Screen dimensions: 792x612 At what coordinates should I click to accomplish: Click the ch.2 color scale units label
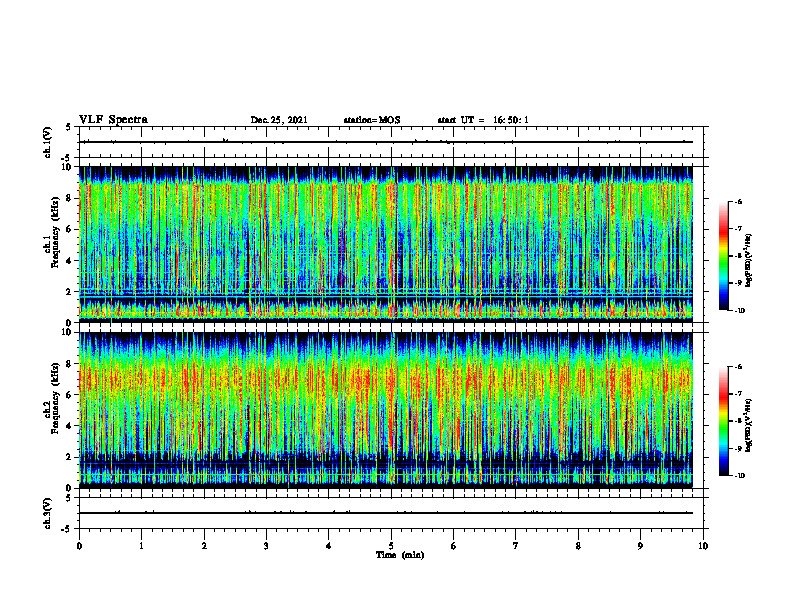point(749,426)
